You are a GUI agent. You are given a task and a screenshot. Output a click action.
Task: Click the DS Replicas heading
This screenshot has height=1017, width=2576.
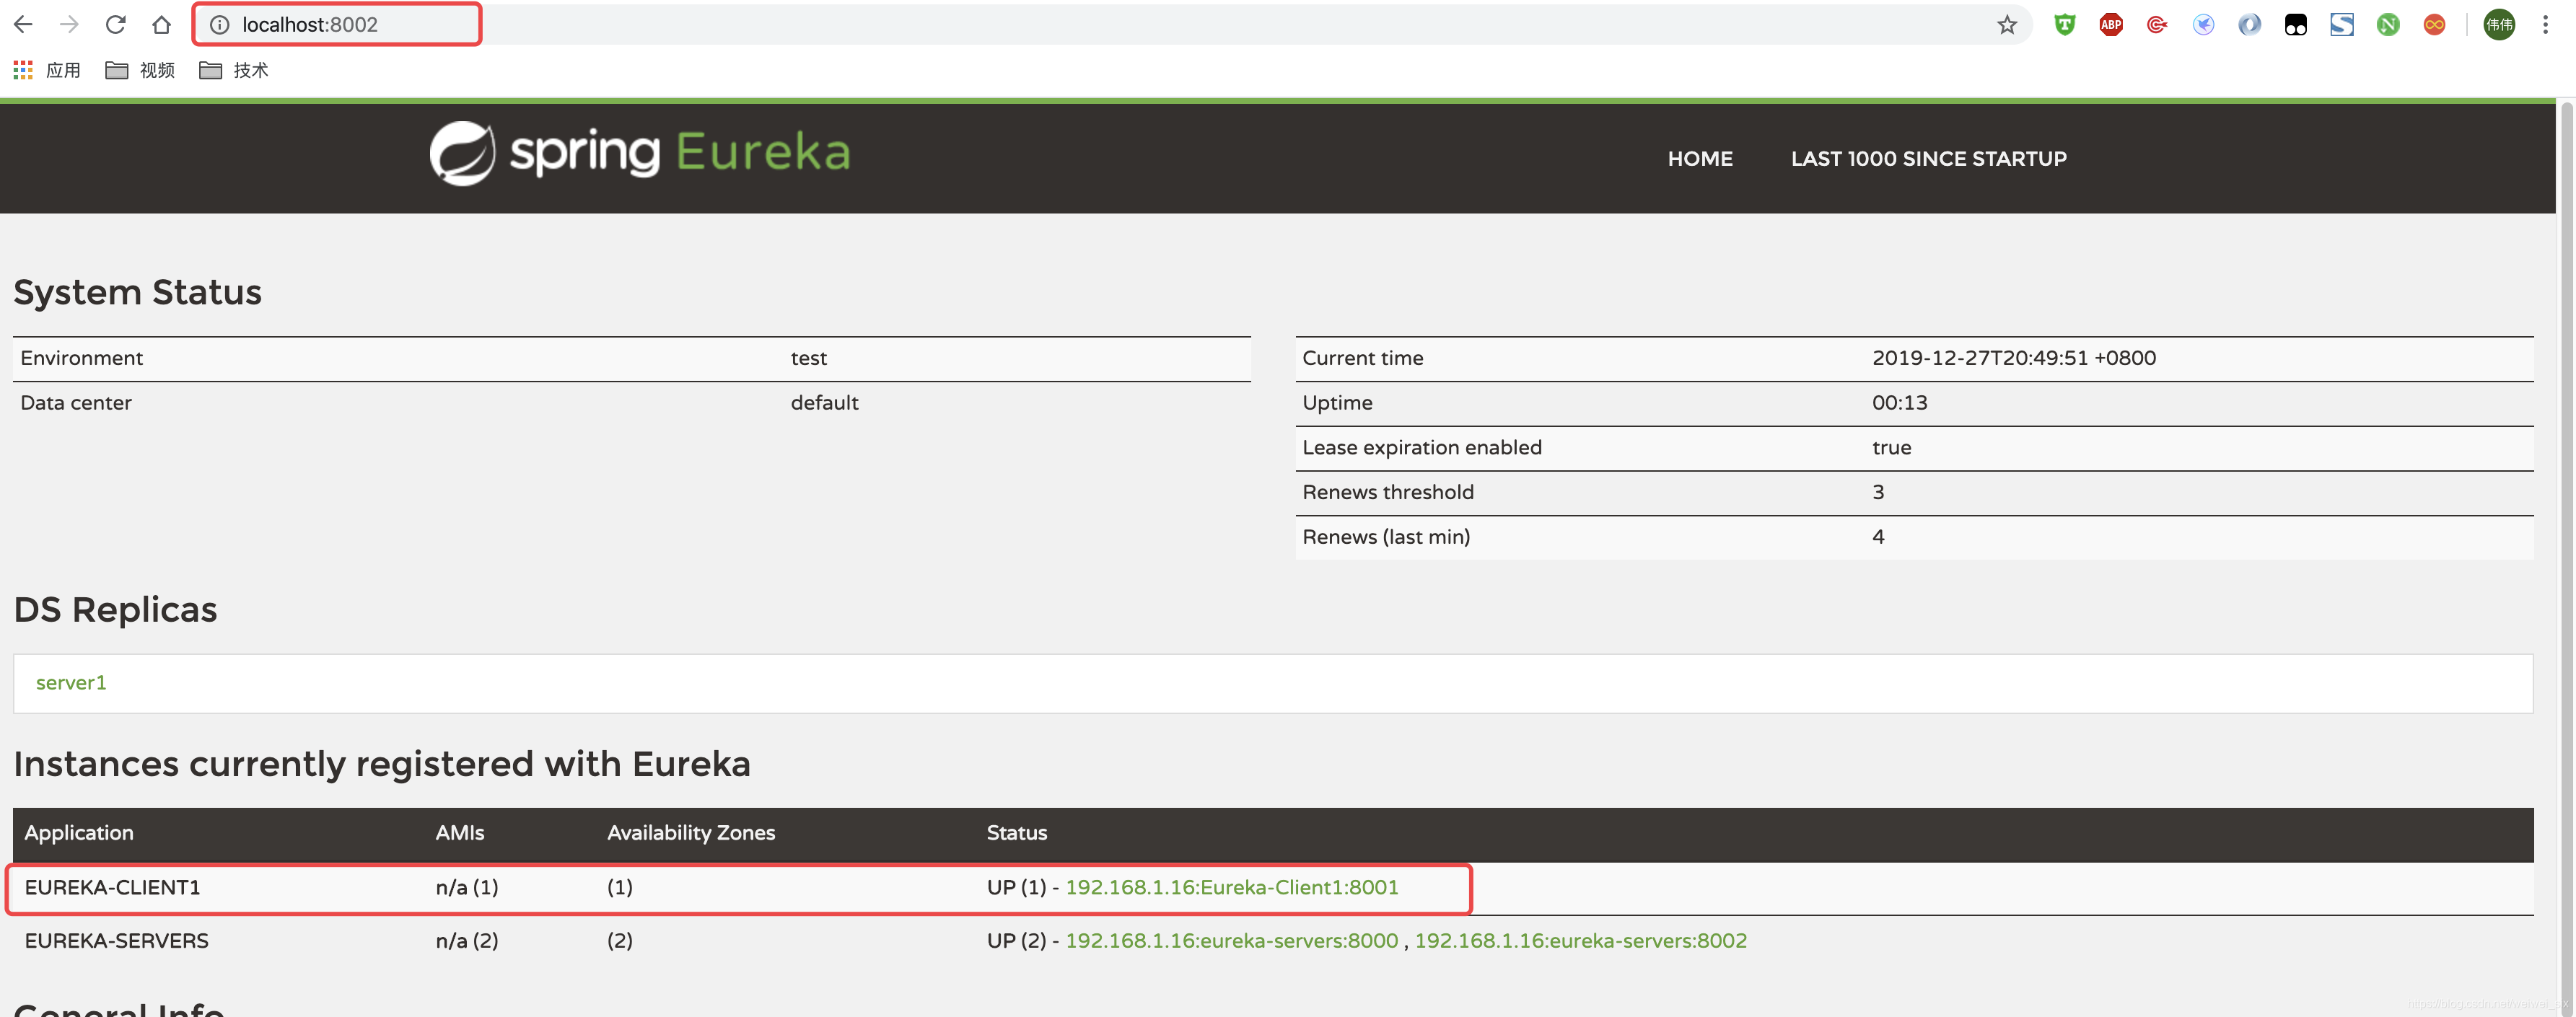coord(115,609)
